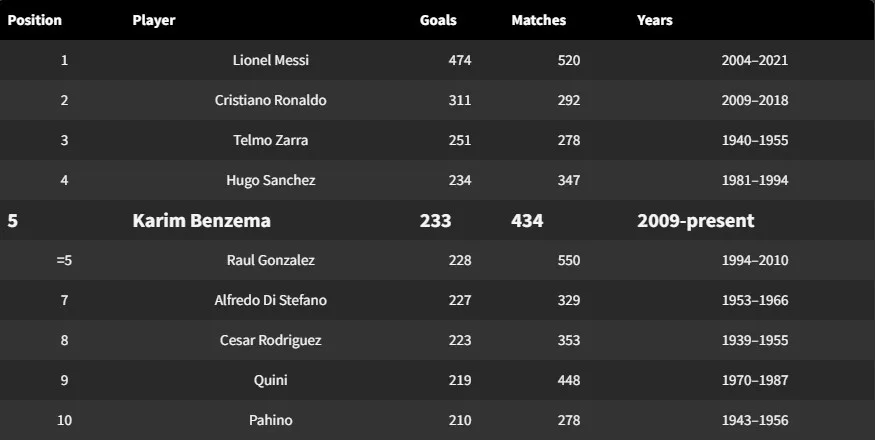Click Telmo Zarra in the table

point(271,140)
